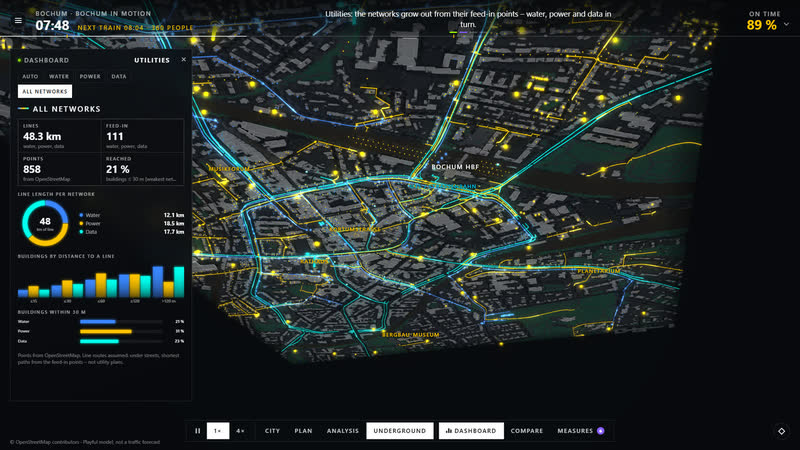Click the recenter diamond icon
Image resolution: width=800 pixels, height=450 pixels.
coord(782,431)
